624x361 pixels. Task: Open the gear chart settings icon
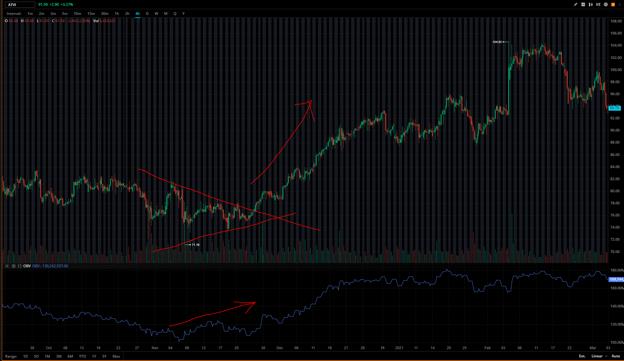pos(606,4)
